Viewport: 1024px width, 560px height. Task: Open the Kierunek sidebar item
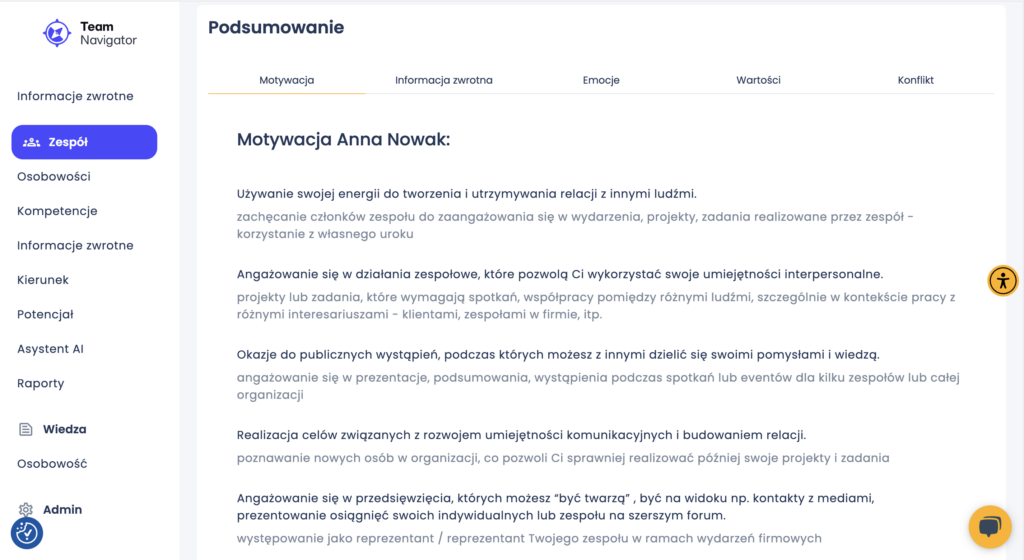43,280
